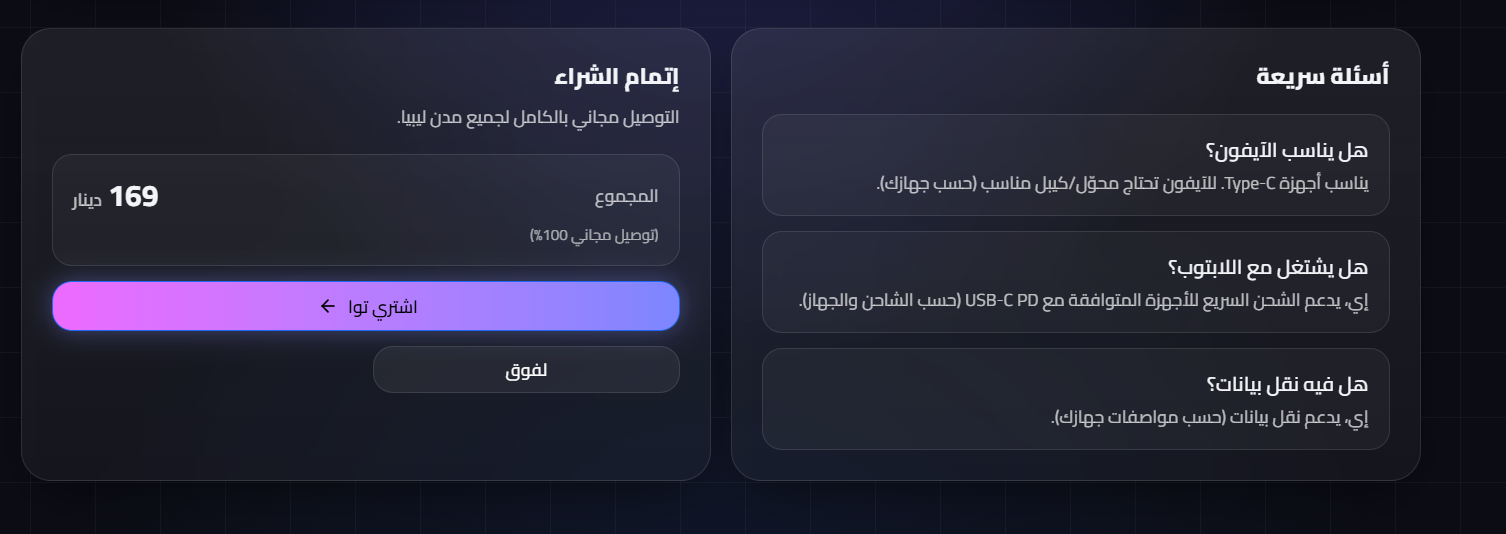The width and height of the screenshot is (1506, 534).
Task: Click the blank space left of أسئلة سريعة
Action: (x=1000, y=76)
